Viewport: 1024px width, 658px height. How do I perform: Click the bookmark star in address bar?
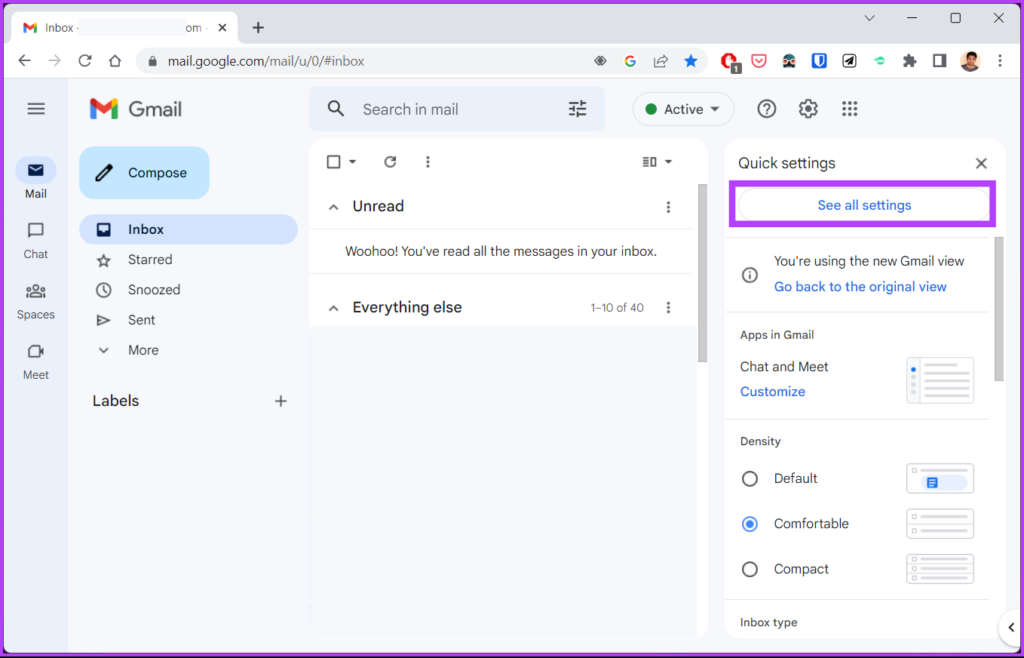click(690, 61)
